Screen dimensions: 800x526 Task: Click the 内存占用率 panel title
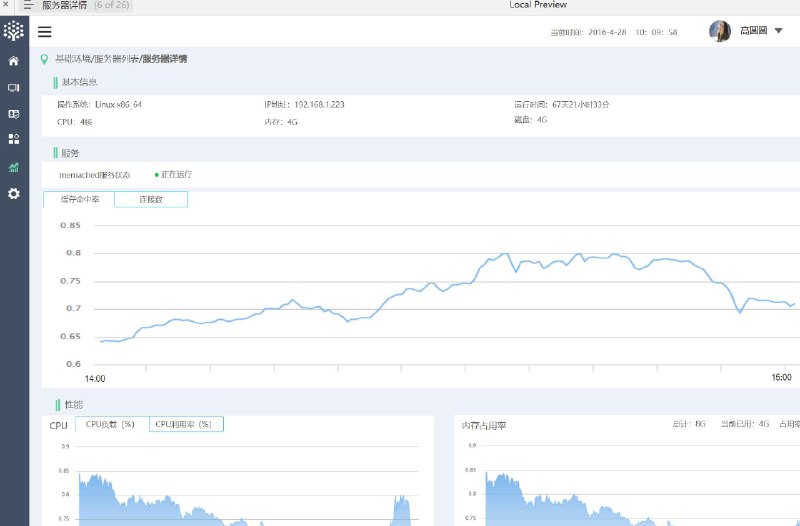(484, 425)
